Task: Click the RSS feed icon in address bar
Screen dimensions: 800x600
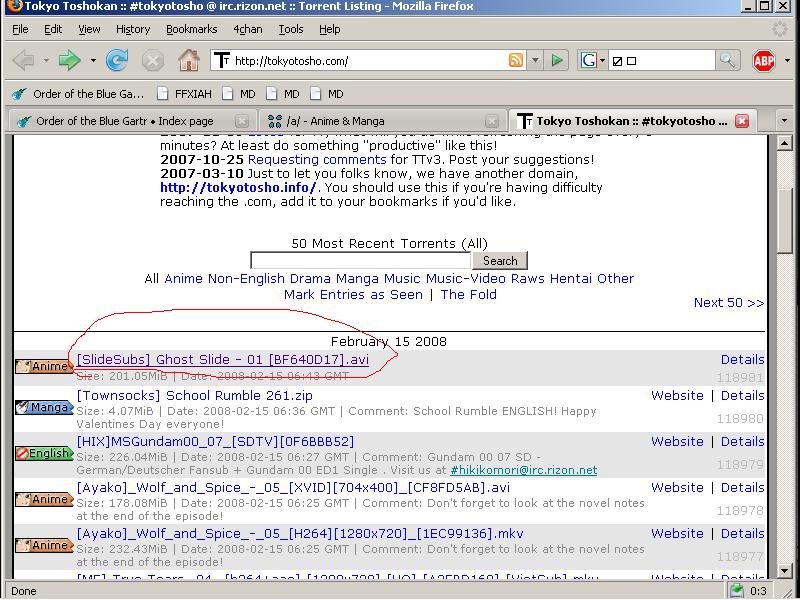Action: click(516, 61)
